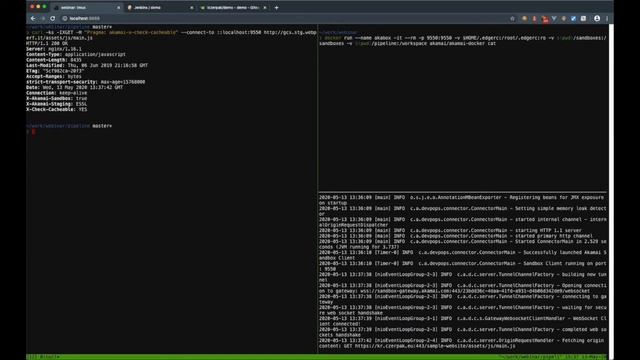Click the 'Last-Modified' header line
This screenshot has width=640, height=360.
[87, 65]
